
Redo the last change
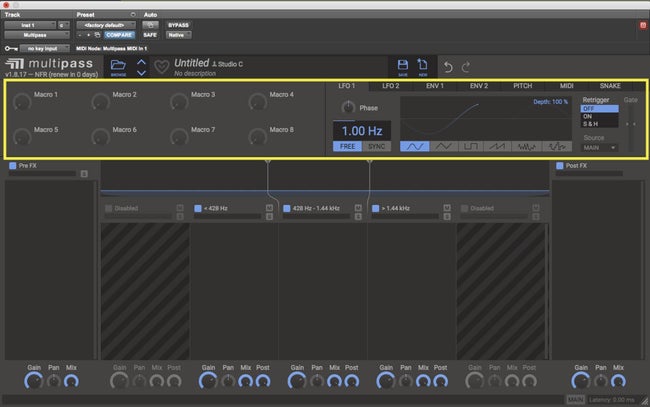tap(466, 67)
